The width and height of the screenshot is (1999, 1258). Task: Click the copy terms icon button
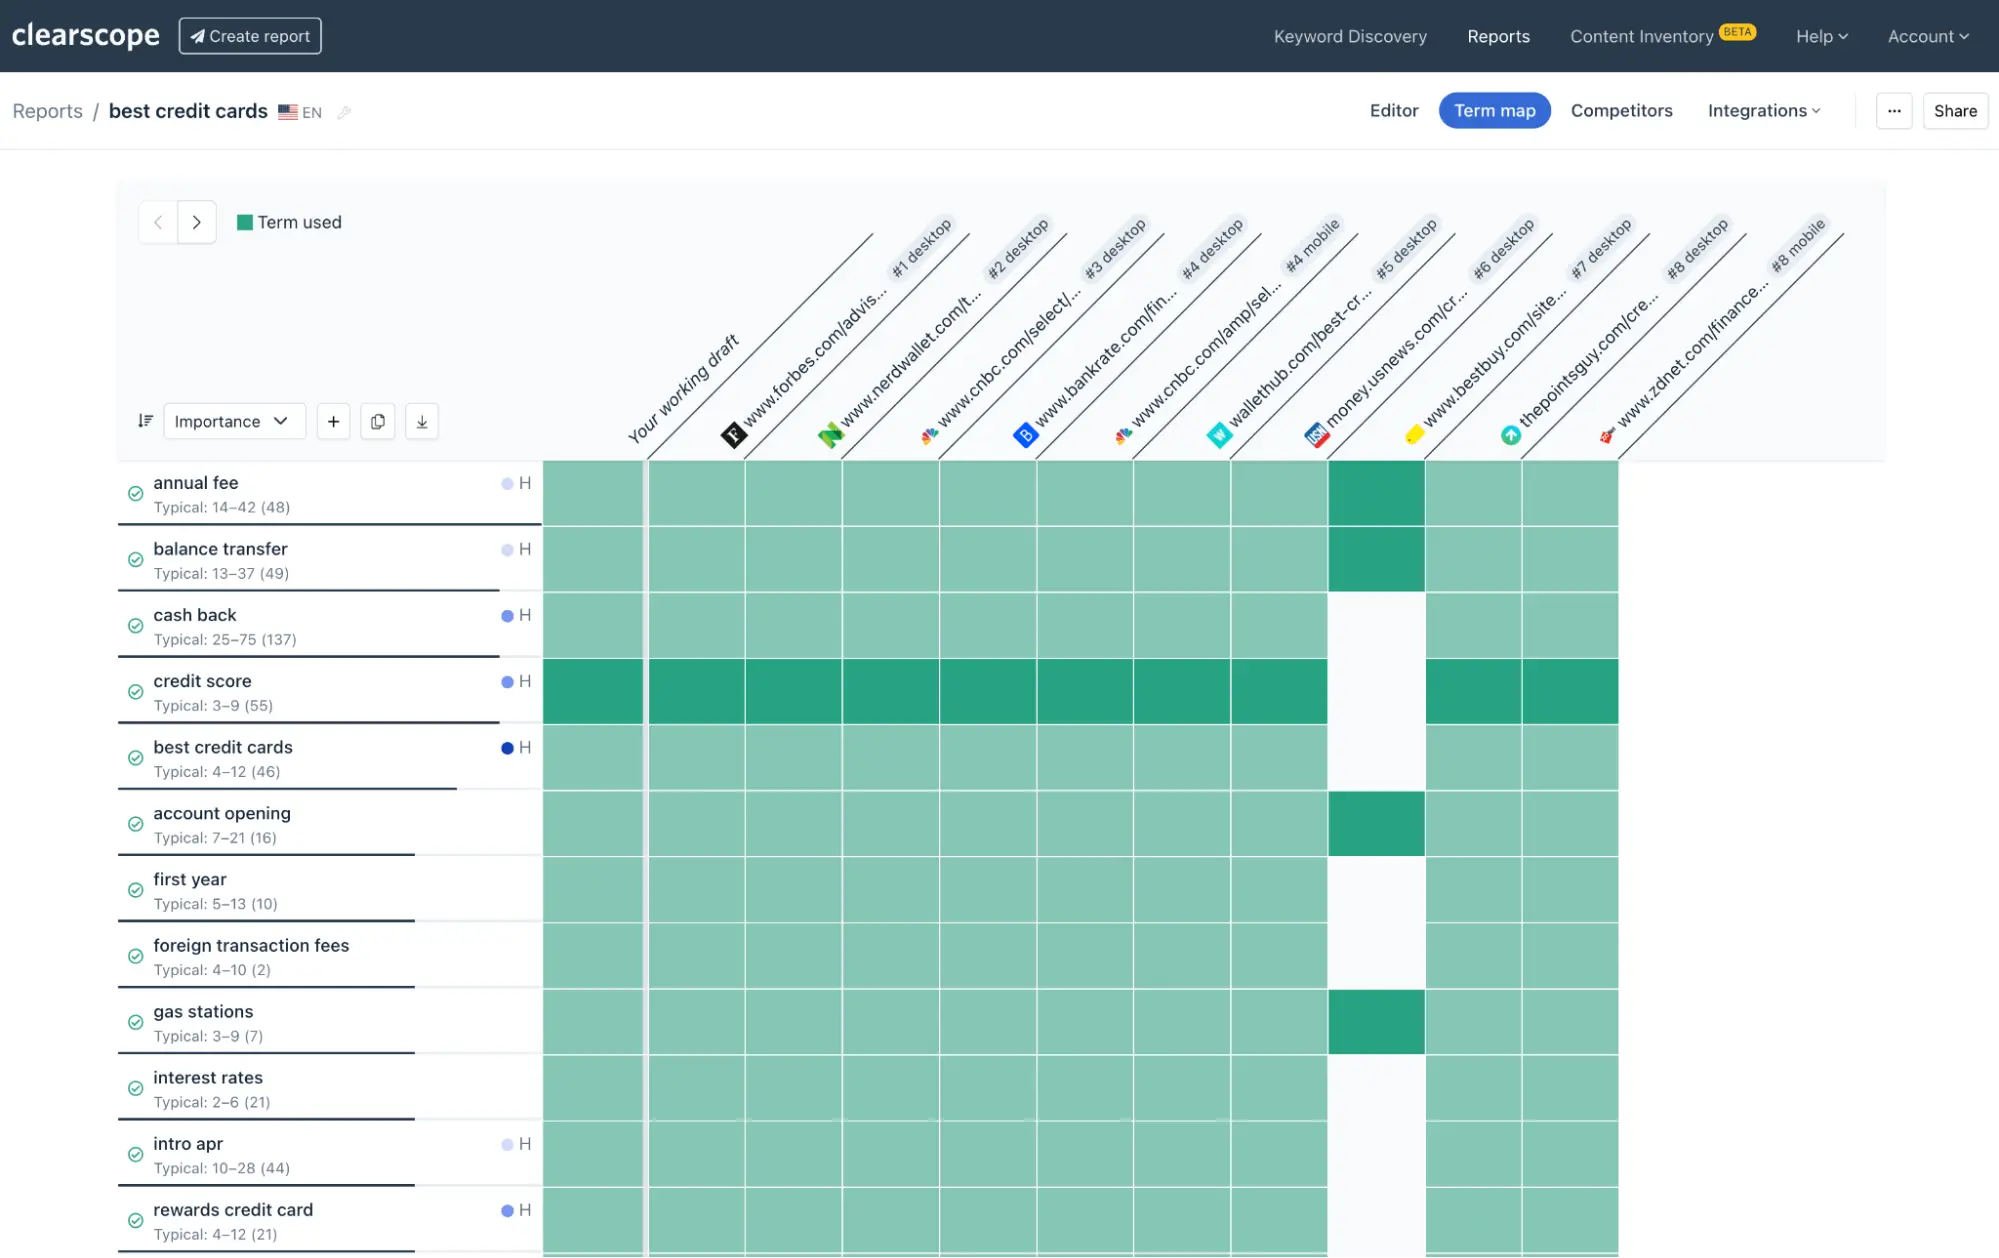377,422
